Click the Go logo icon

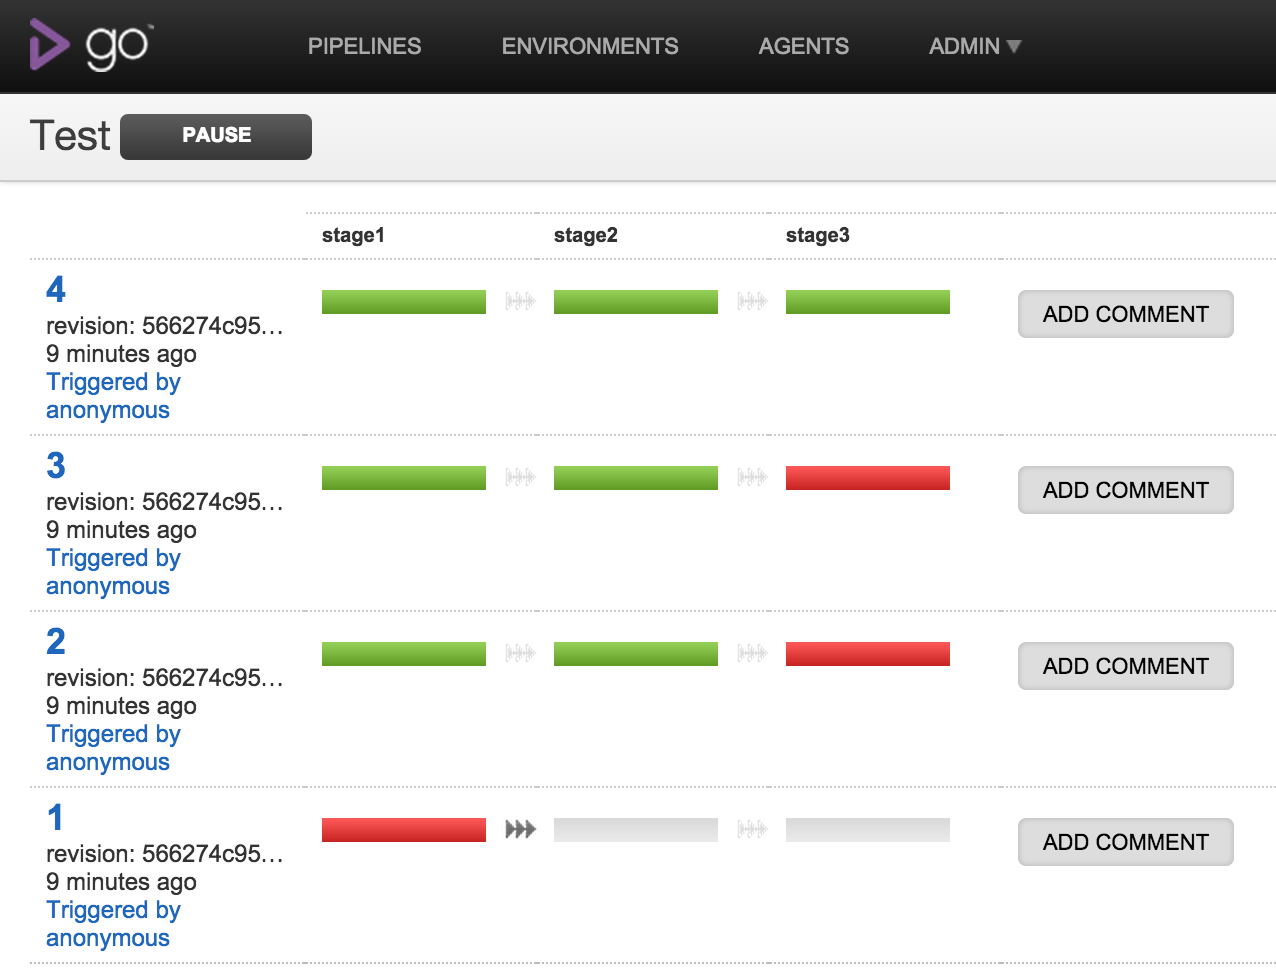[90, 46]
